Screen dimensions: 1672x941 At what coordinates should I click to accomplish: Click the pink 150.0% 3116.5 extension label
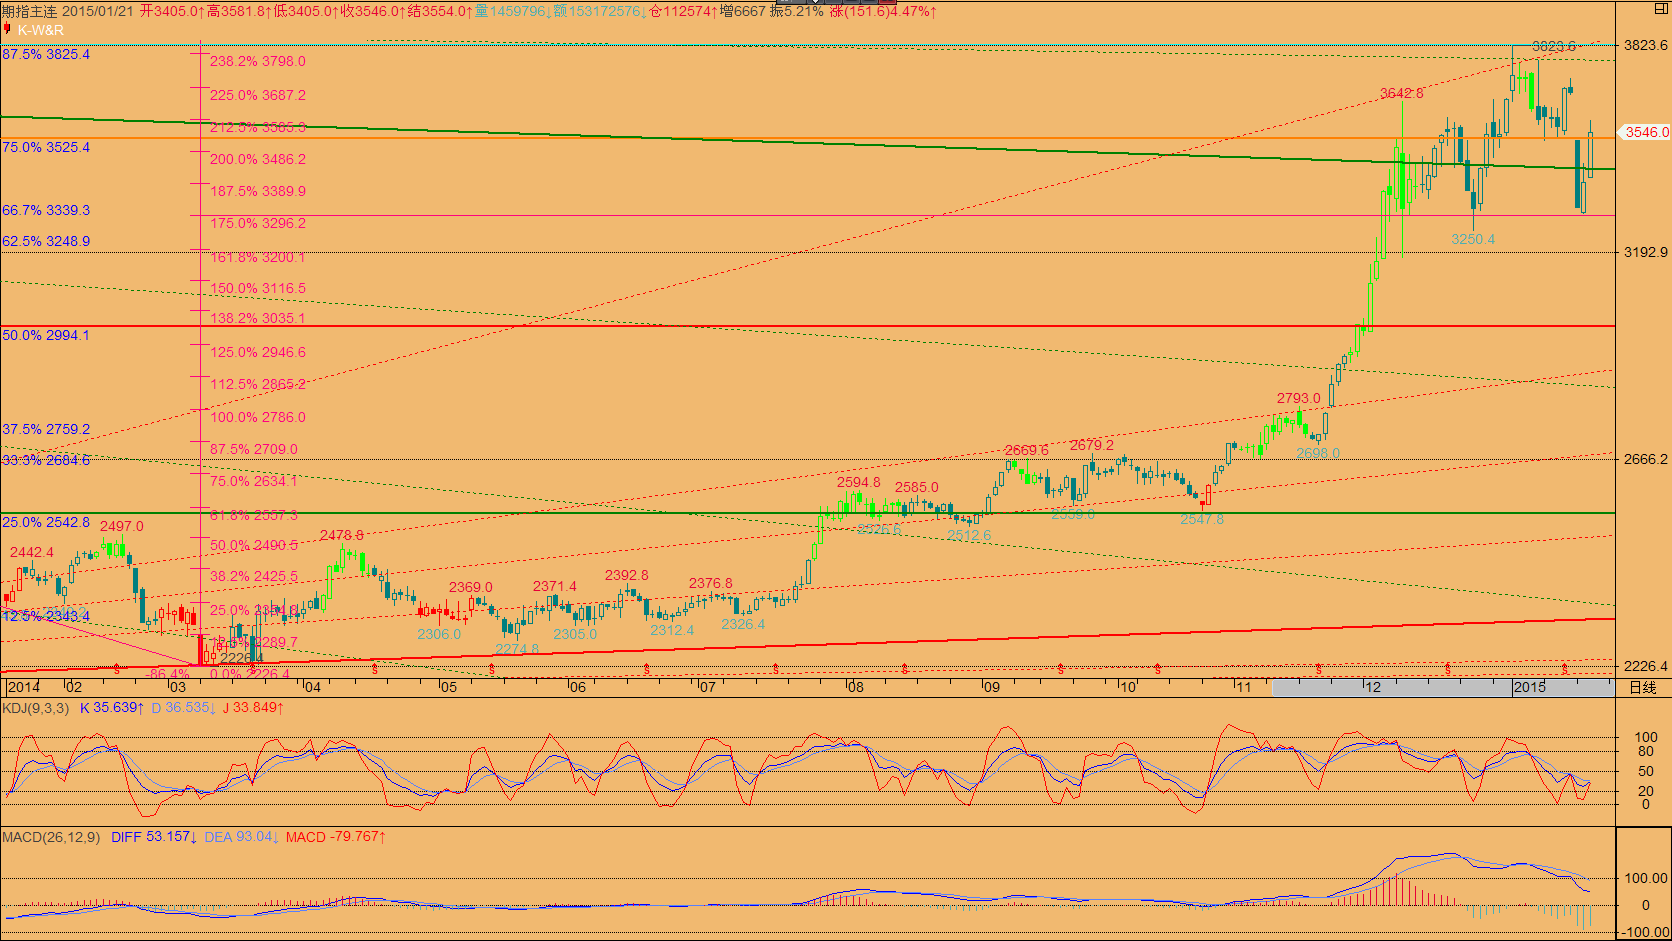258,288
